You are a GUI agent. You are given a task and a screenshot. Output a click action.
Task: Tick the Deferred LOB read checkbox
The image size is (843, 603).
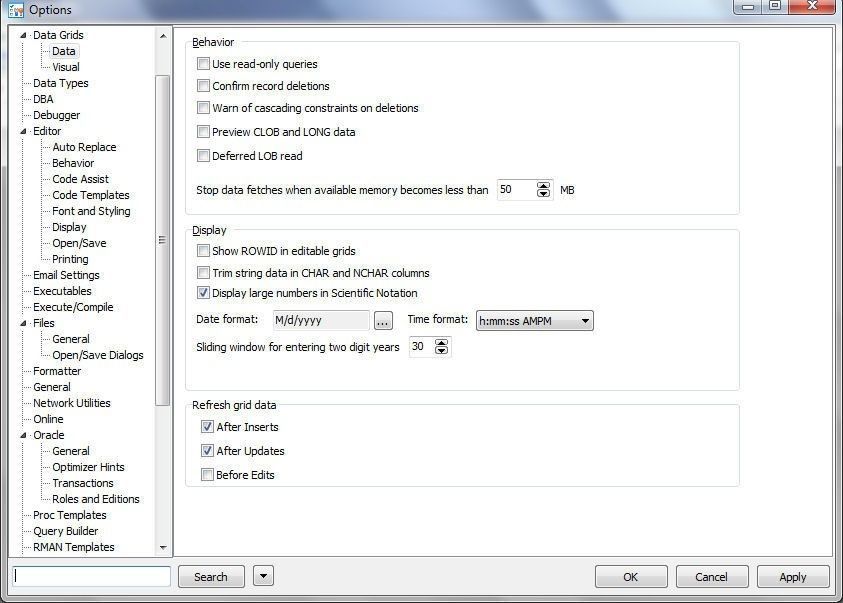tap(203, 156)
